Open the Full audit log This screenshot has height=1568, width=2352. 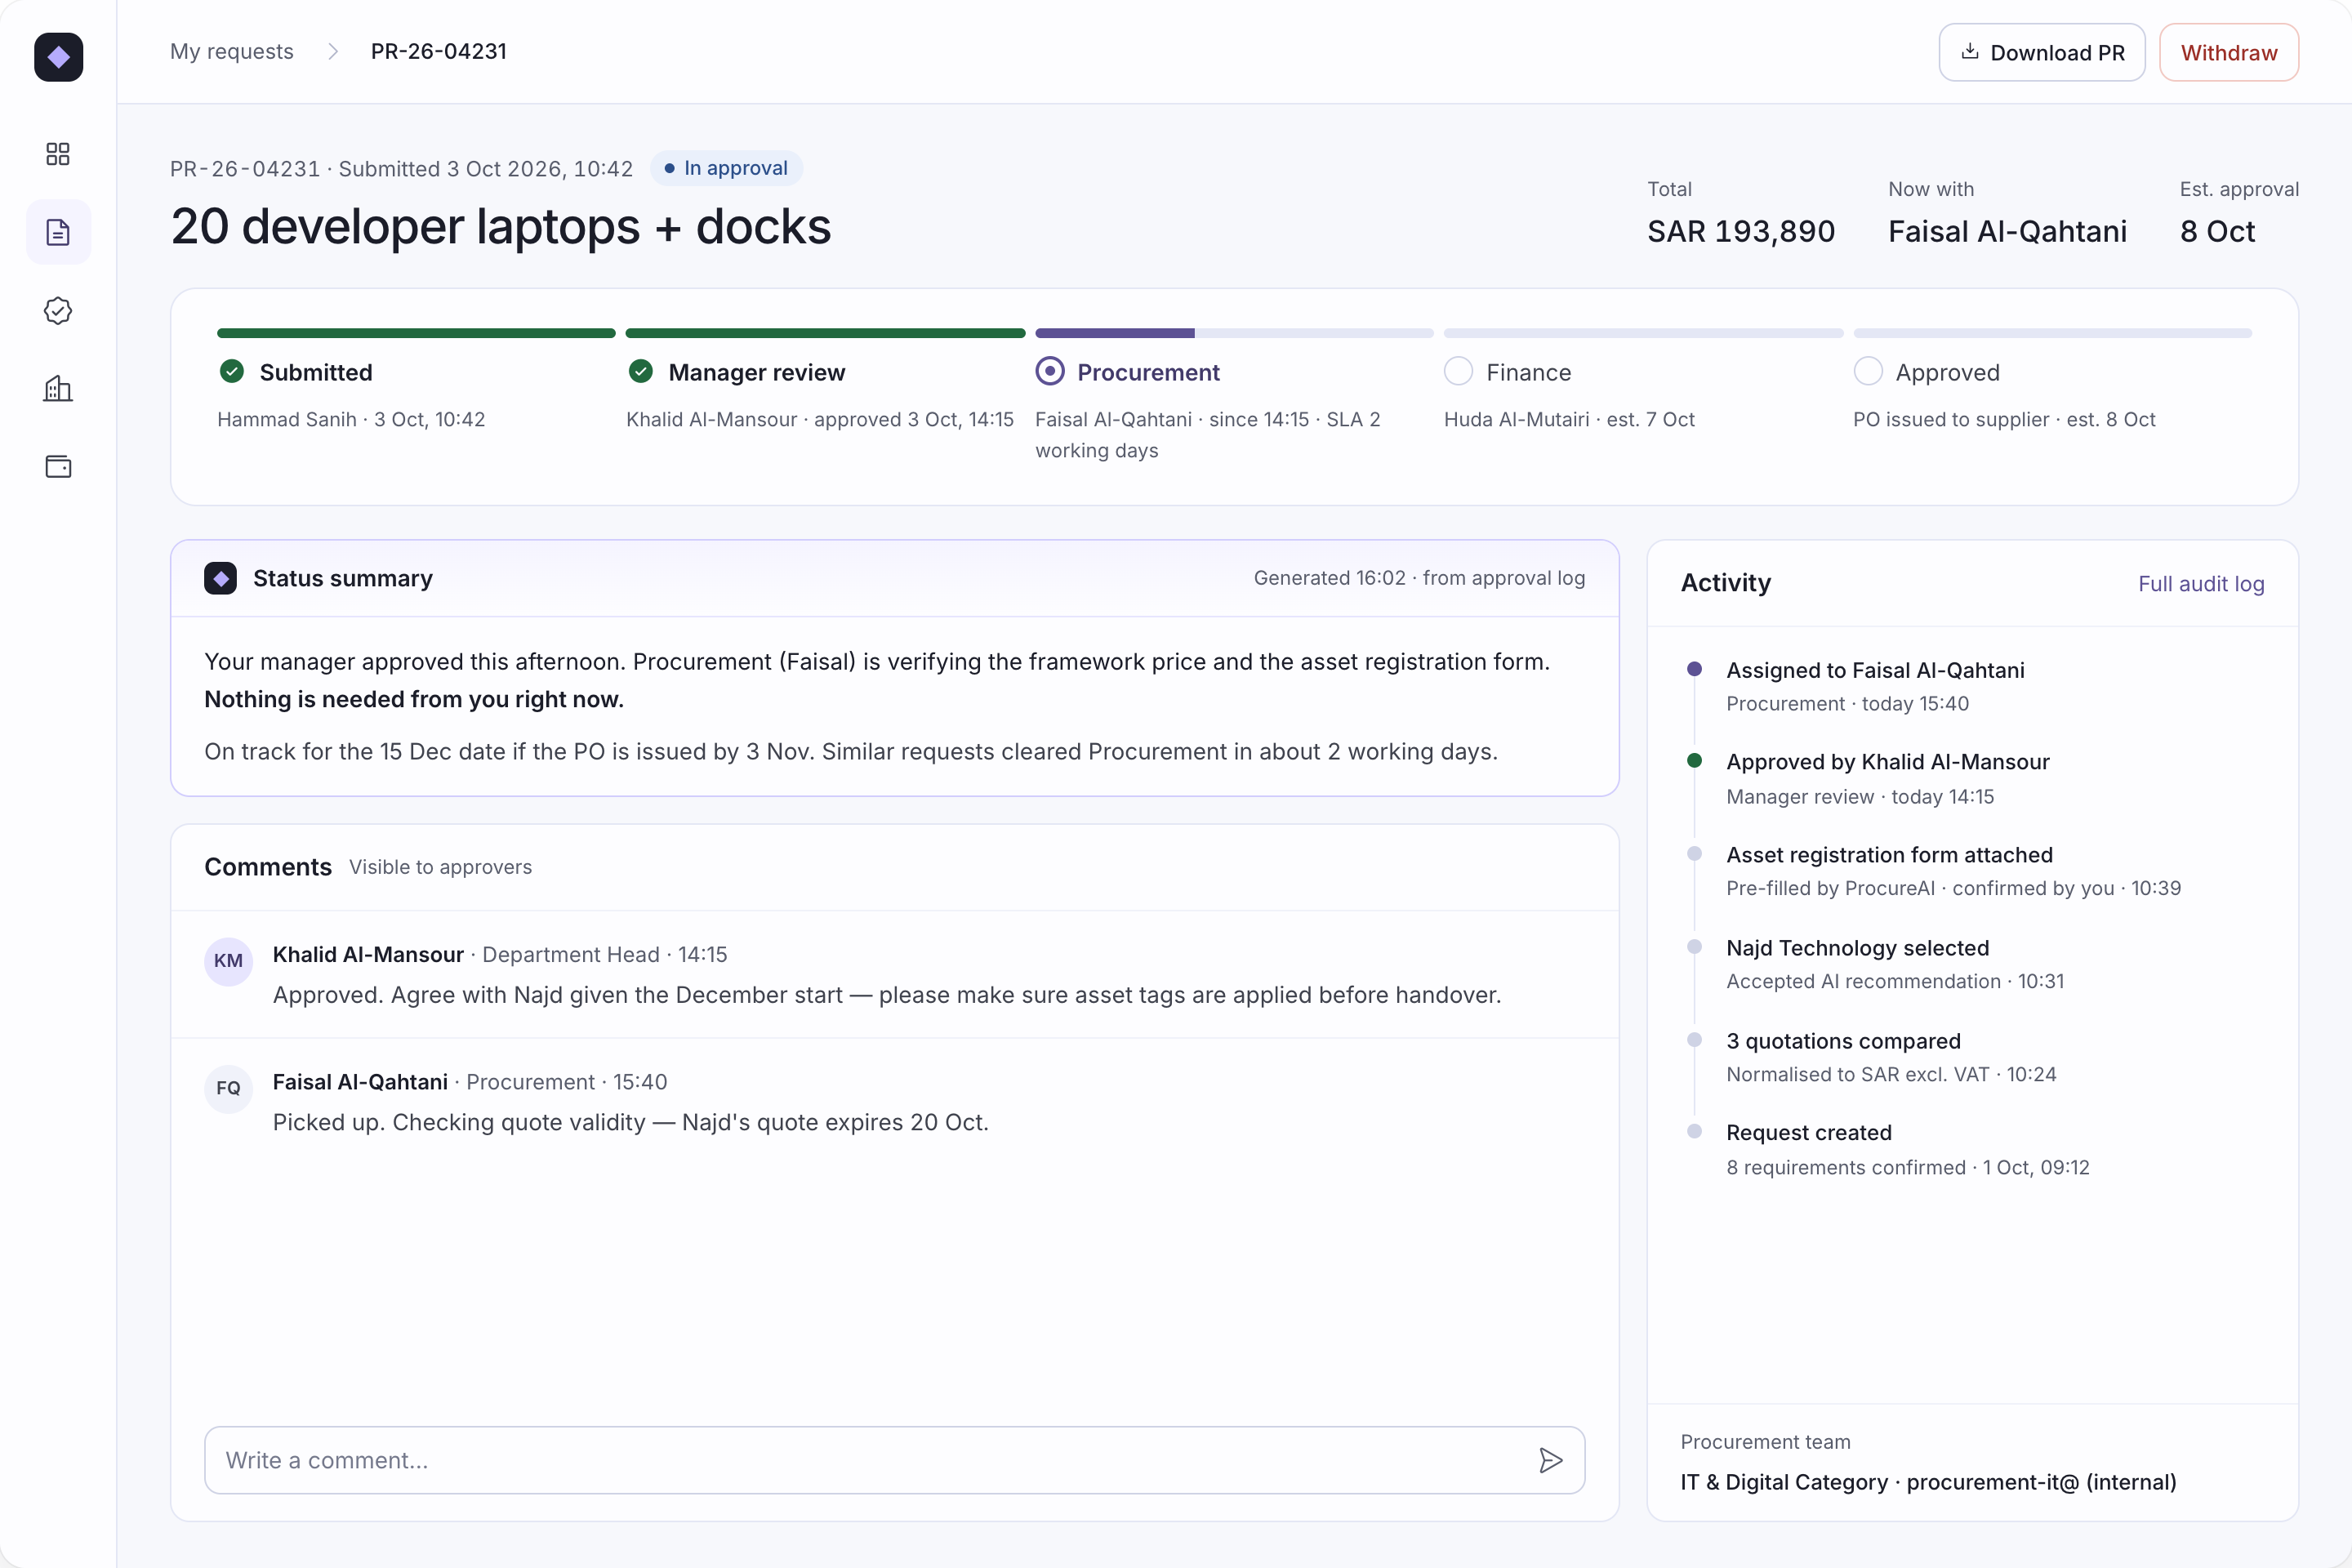(2201, 583)
